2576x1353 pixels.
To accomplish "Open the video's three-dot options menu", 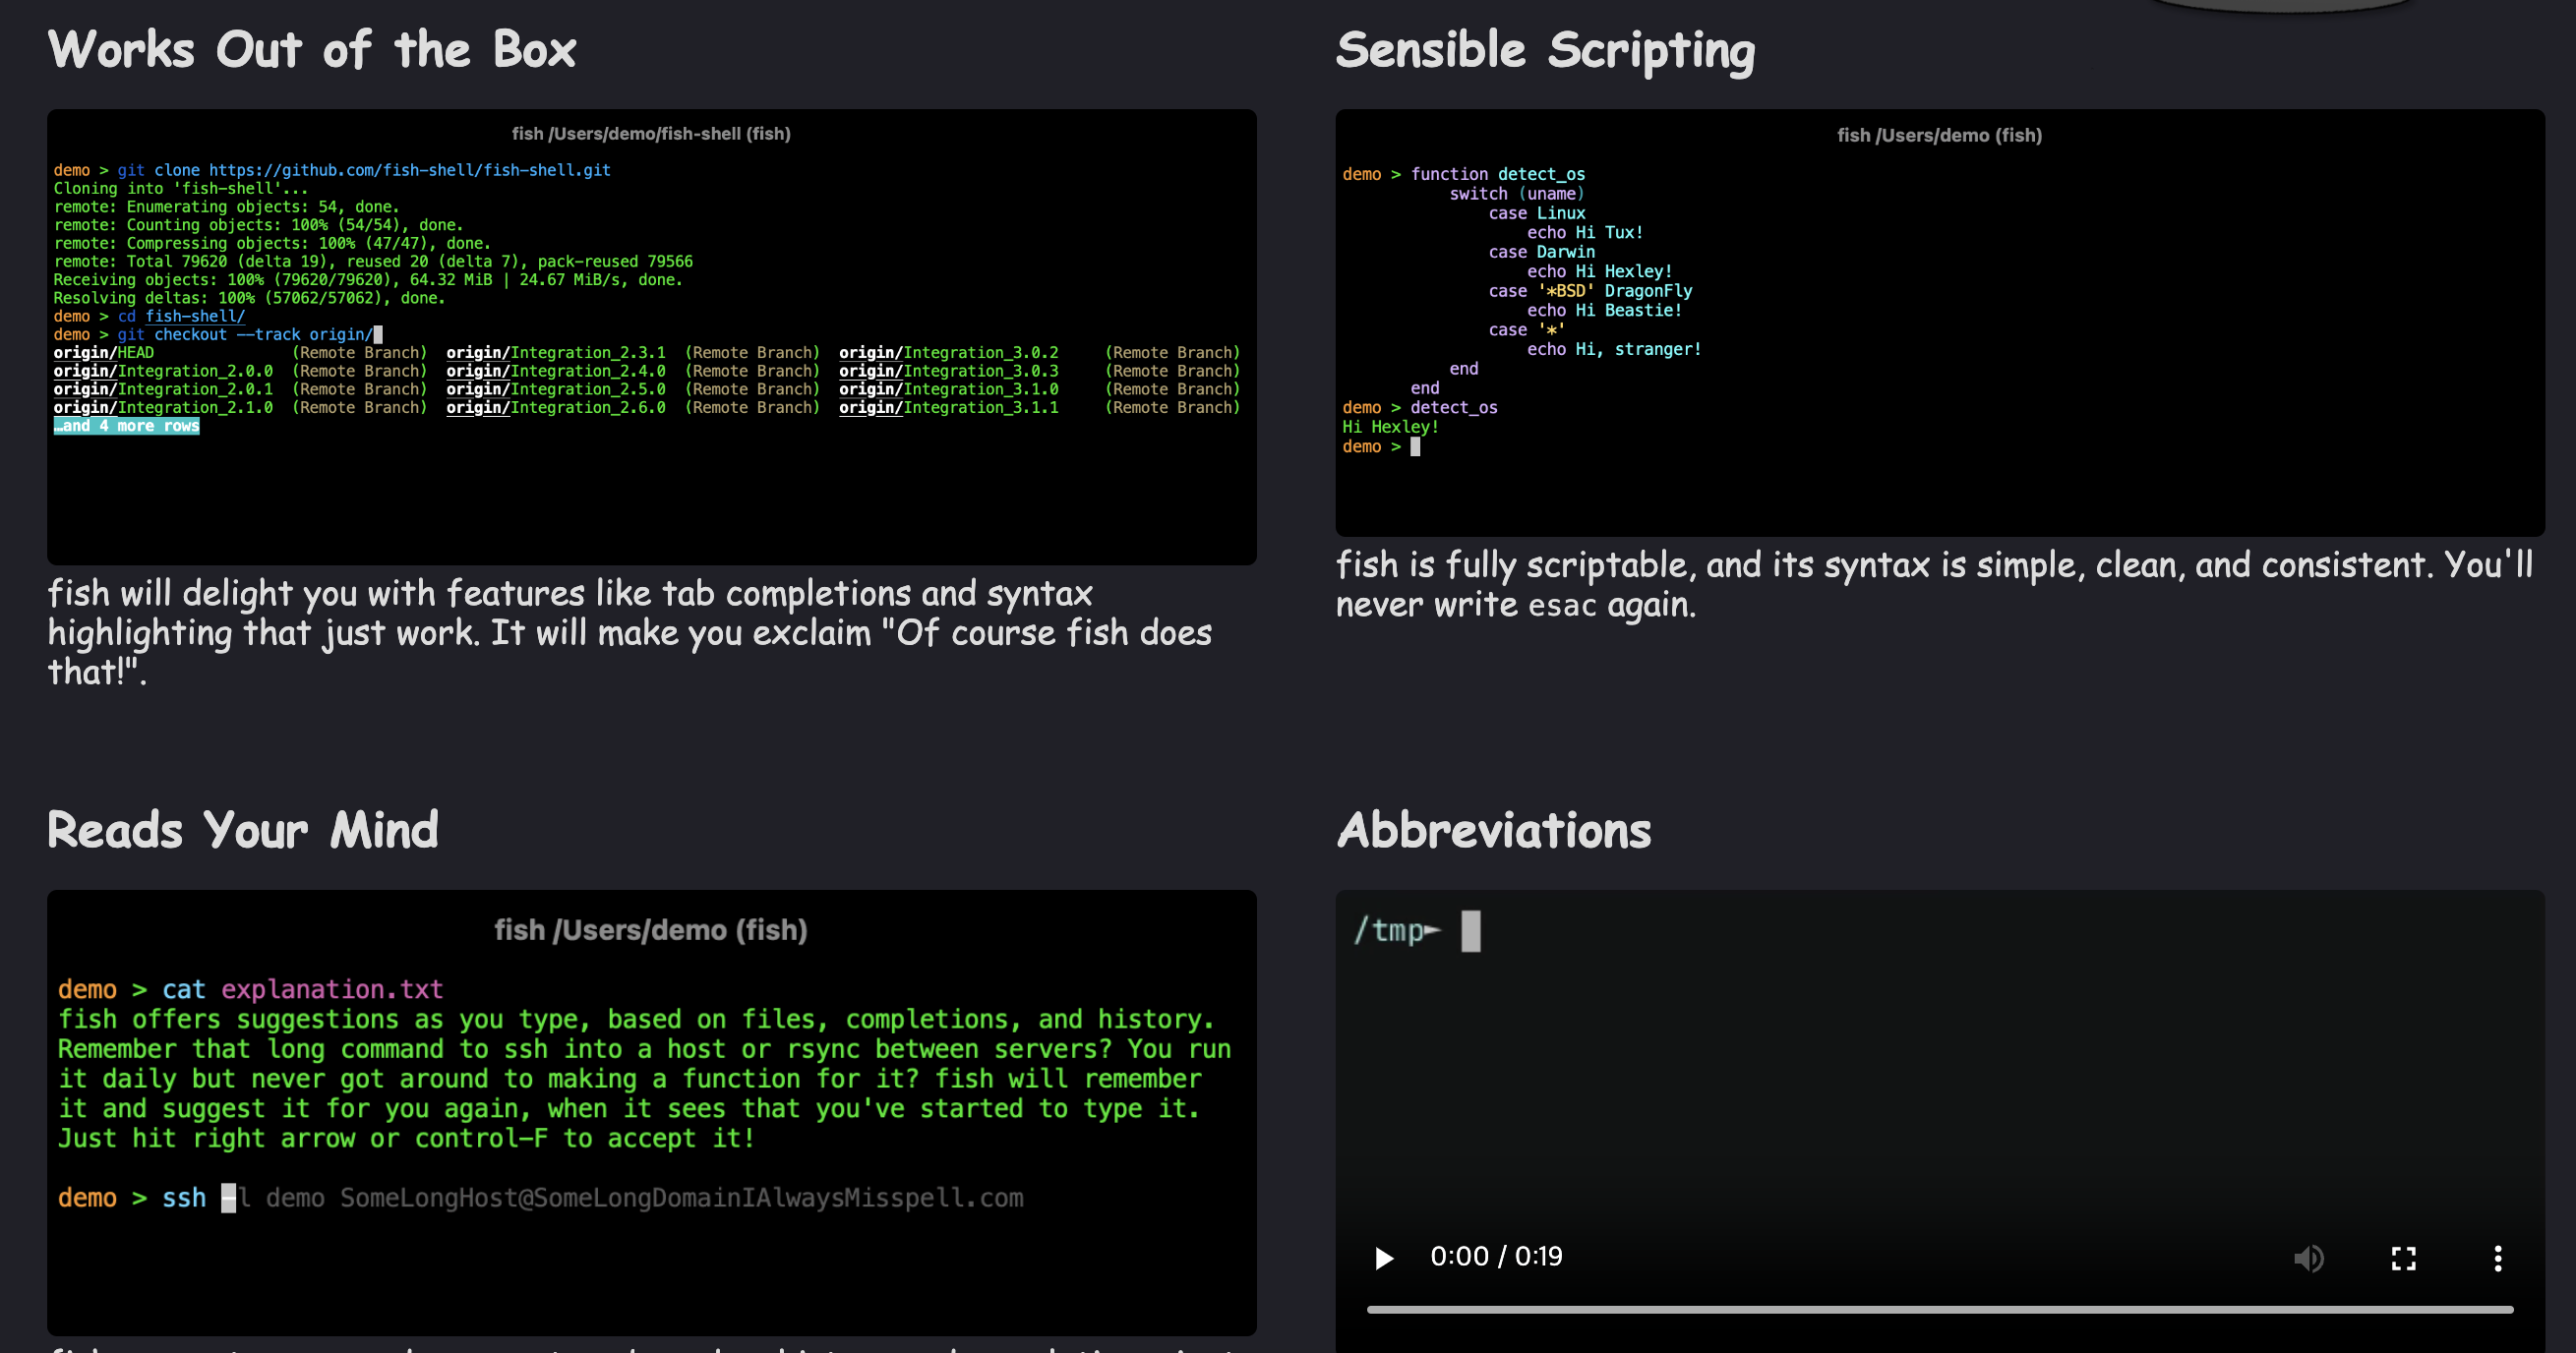I will [x=2497, y=1257].
